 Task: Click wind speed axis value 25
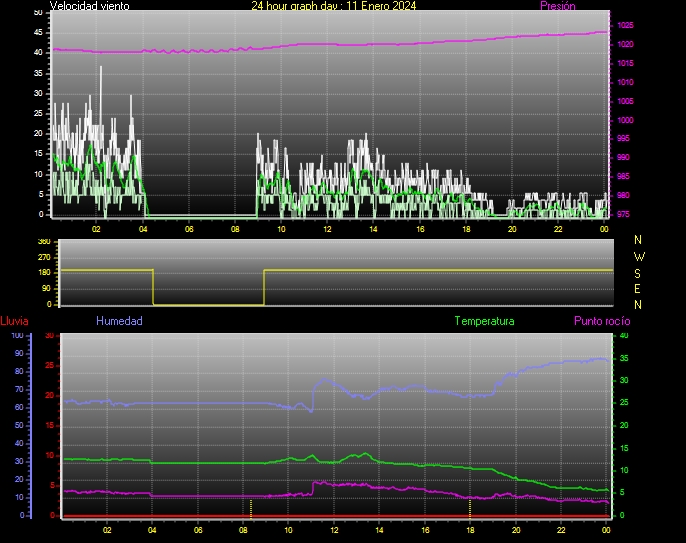38,113
